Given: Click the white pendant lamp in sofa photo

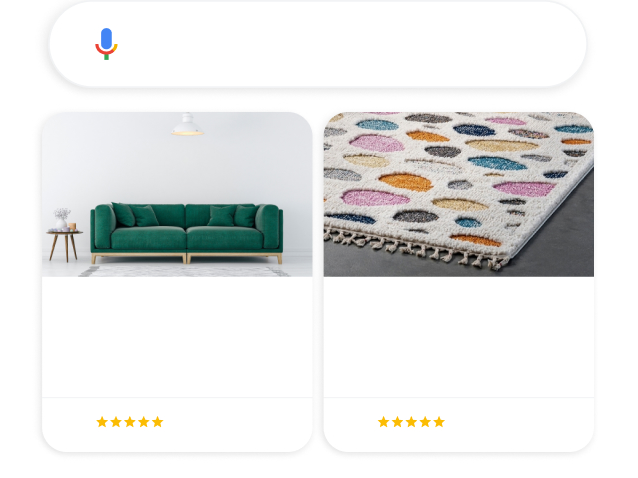Looking at the screenshot, I should (x=187, y=124).
